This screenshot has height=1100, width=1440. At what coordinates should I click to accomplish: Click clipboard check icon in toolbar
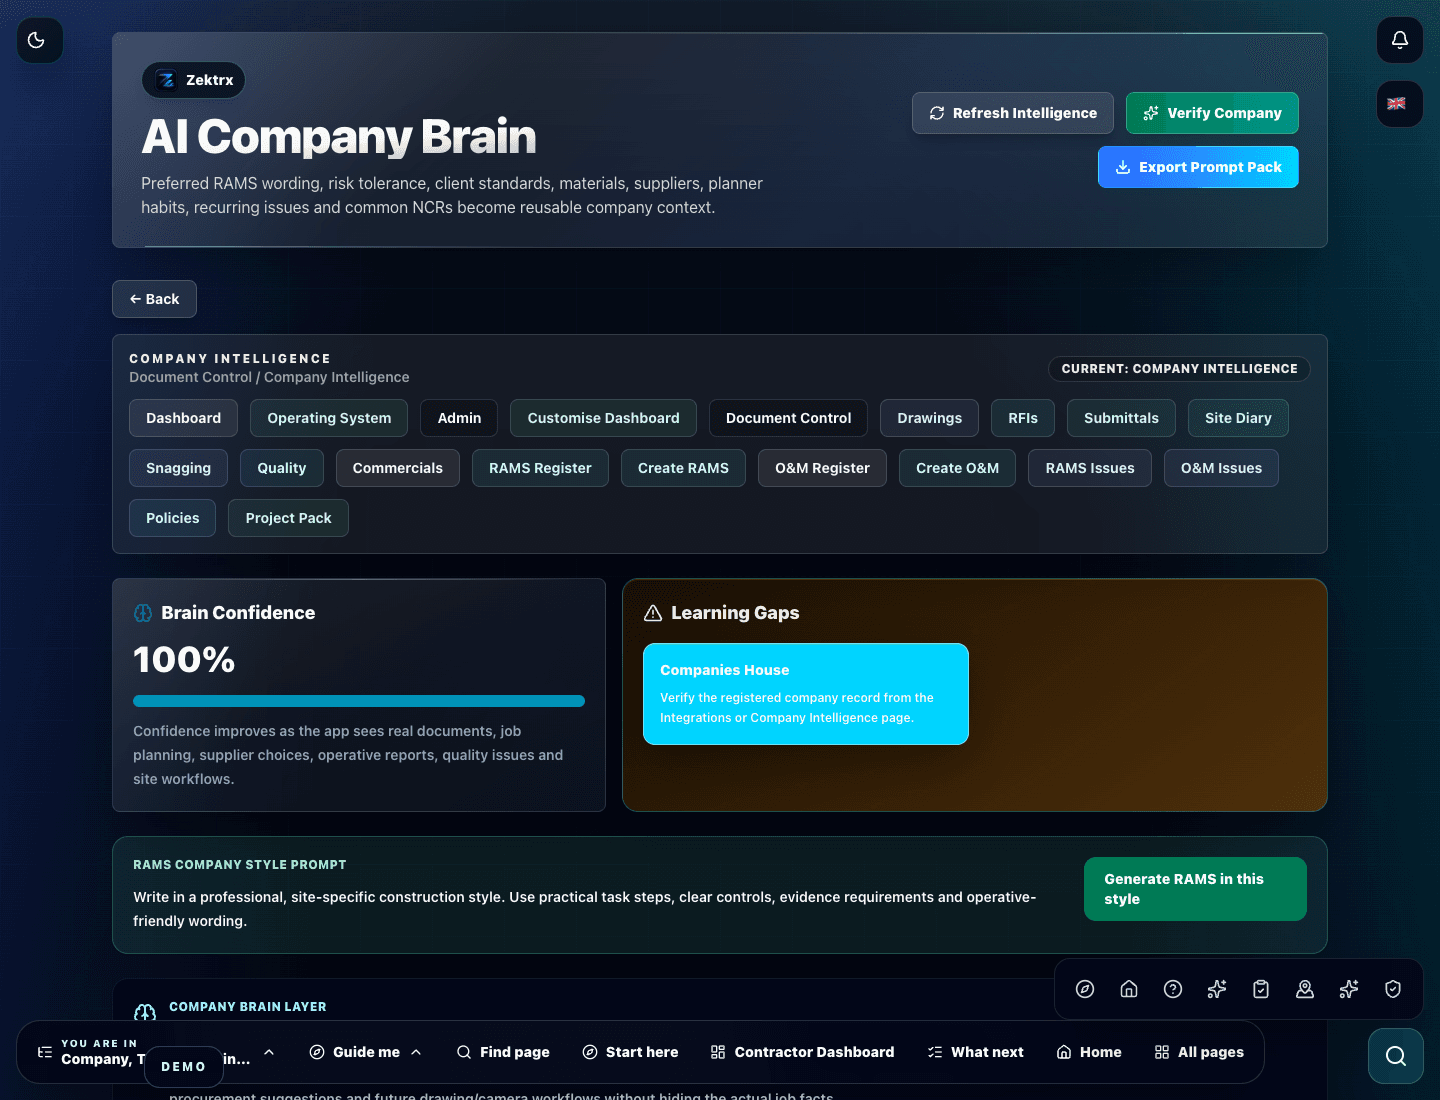tap(1261, 989)
